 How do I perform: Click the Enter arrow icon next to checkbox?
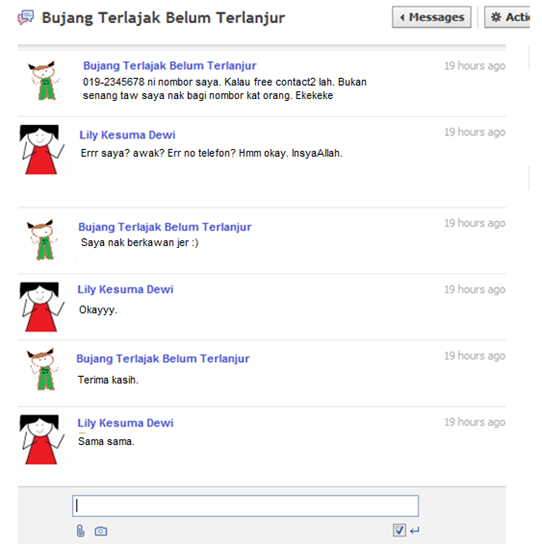(x=415, y=530)
